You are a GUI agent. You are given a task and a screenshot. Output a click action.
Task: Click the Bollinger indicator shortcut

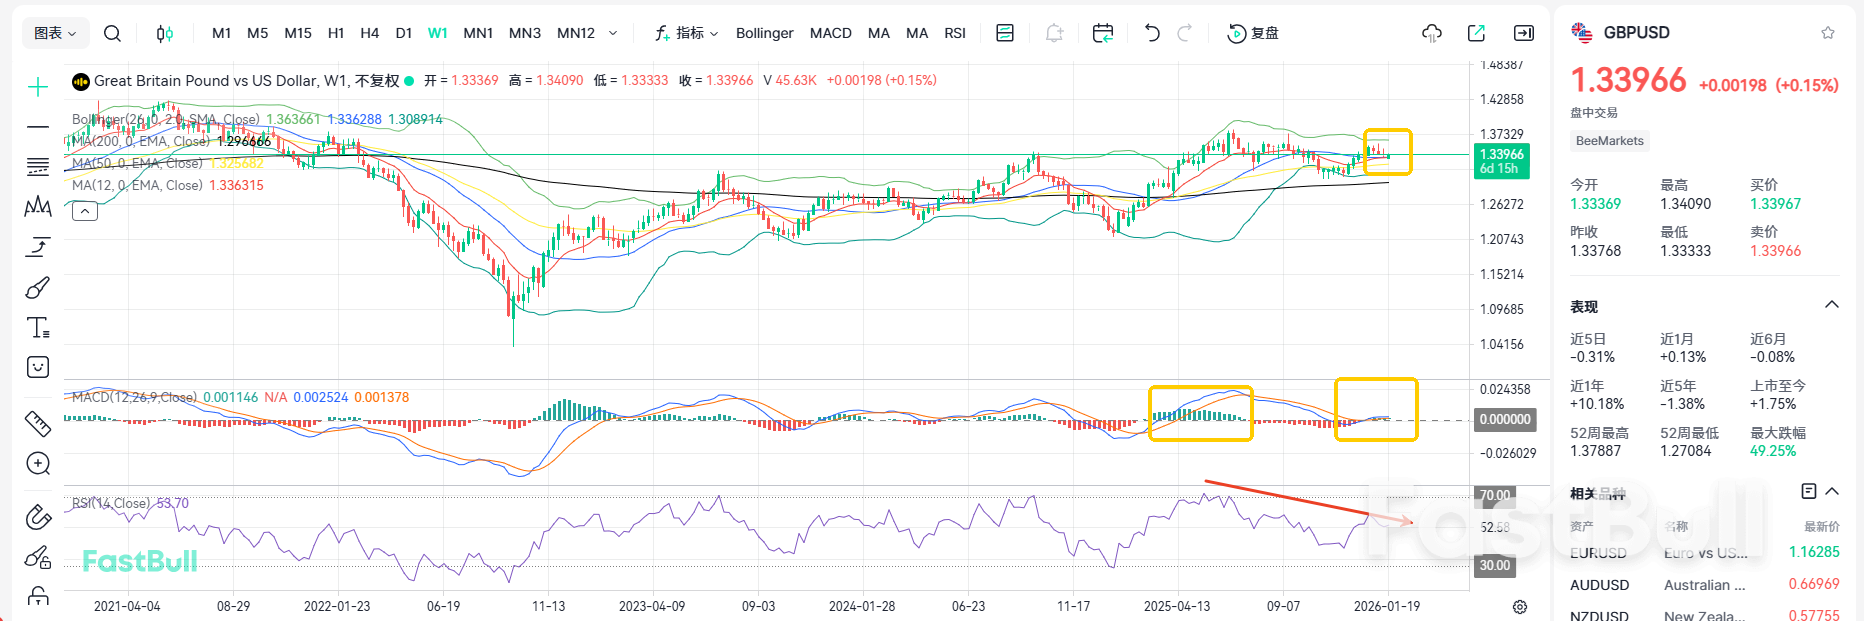[764, 33]
